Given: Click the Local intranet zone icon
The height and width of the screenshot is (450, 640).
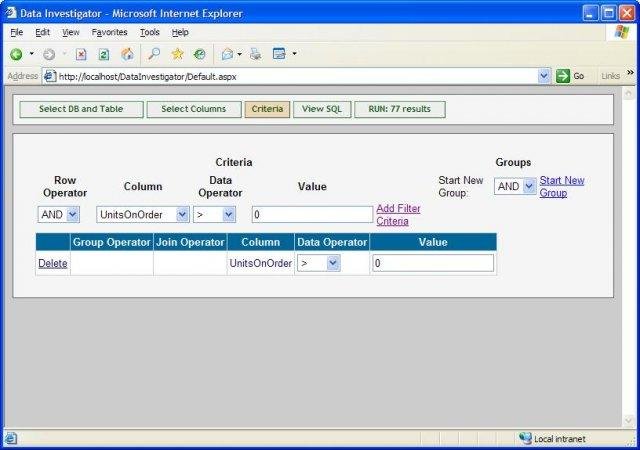Looking at the screenshot, I should [x=525, y=439].
